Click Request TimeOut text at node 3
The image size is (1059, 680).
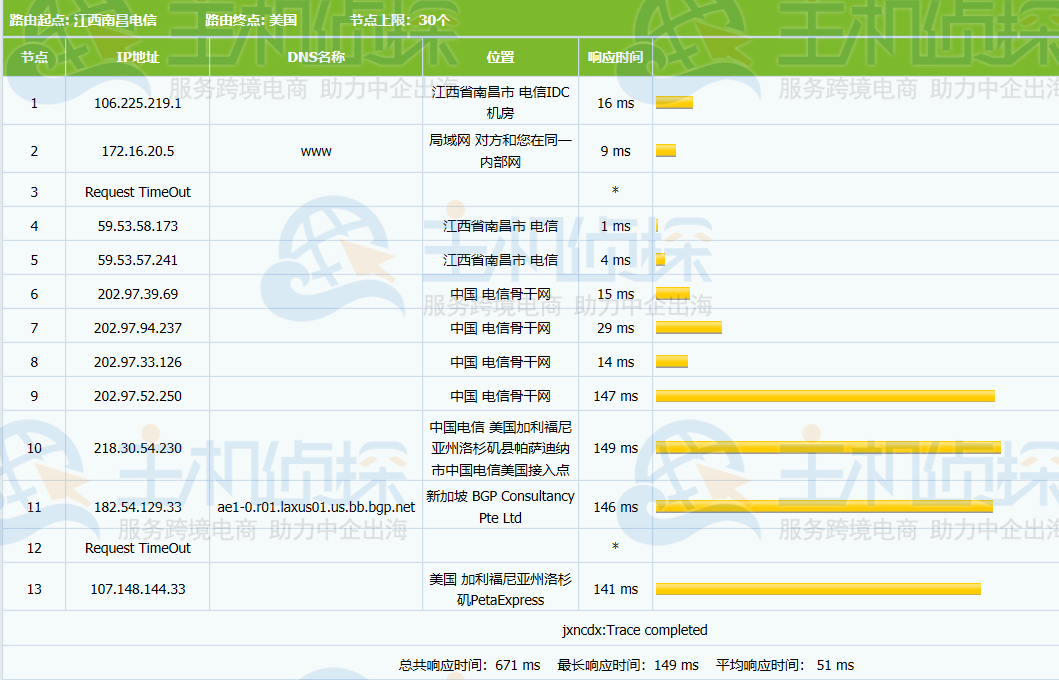pos(137,191)
